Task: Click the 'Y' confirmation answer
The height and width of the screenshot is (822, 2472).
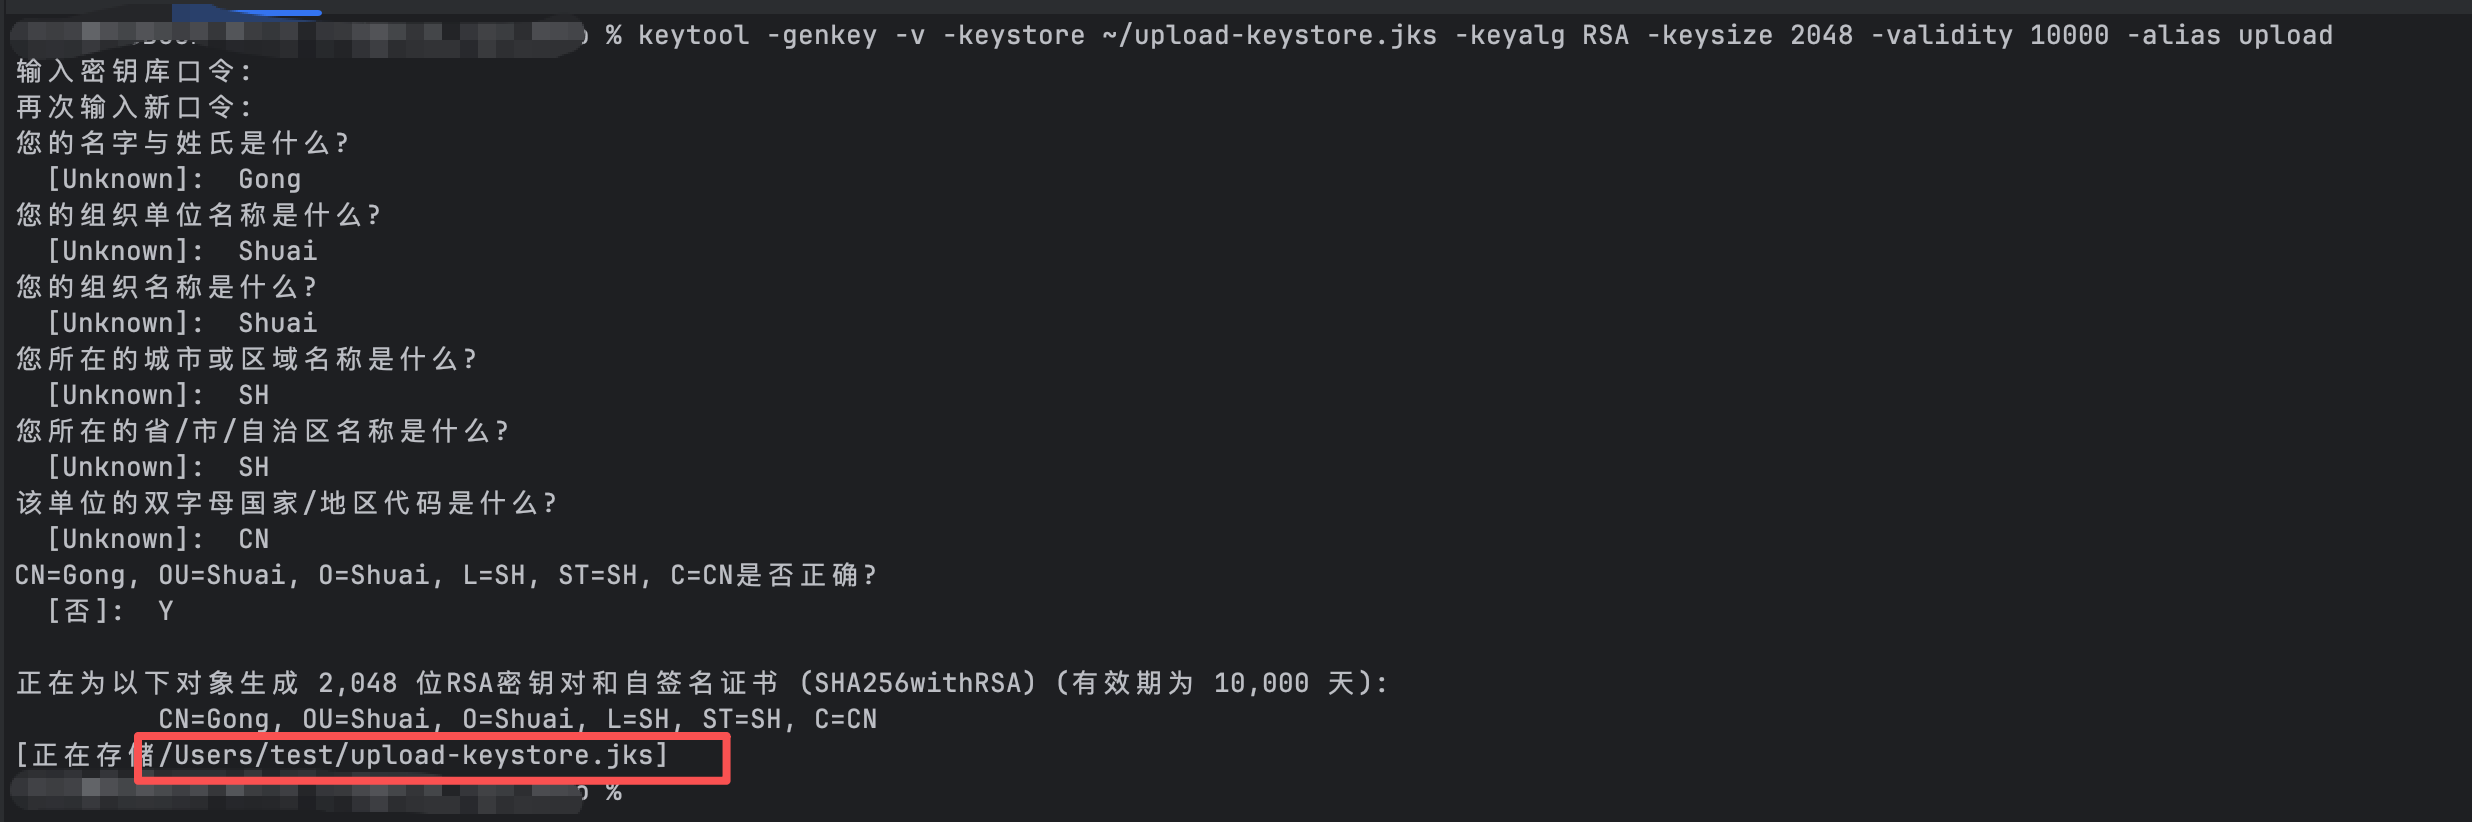Action: [x=166, y=611]
